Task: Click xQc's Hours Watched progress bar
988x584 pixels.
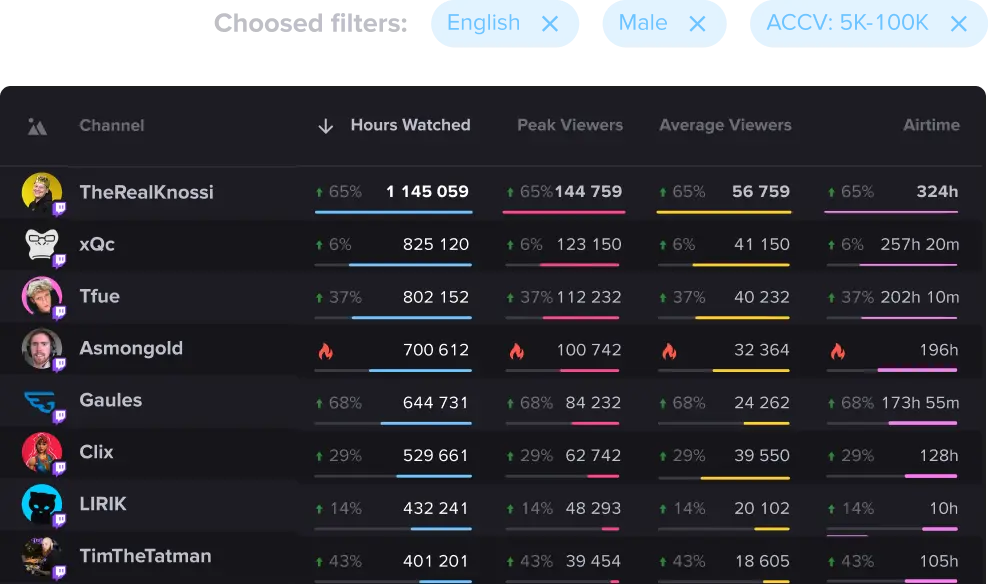Action: pyautogui.click(x=393, y=265)
